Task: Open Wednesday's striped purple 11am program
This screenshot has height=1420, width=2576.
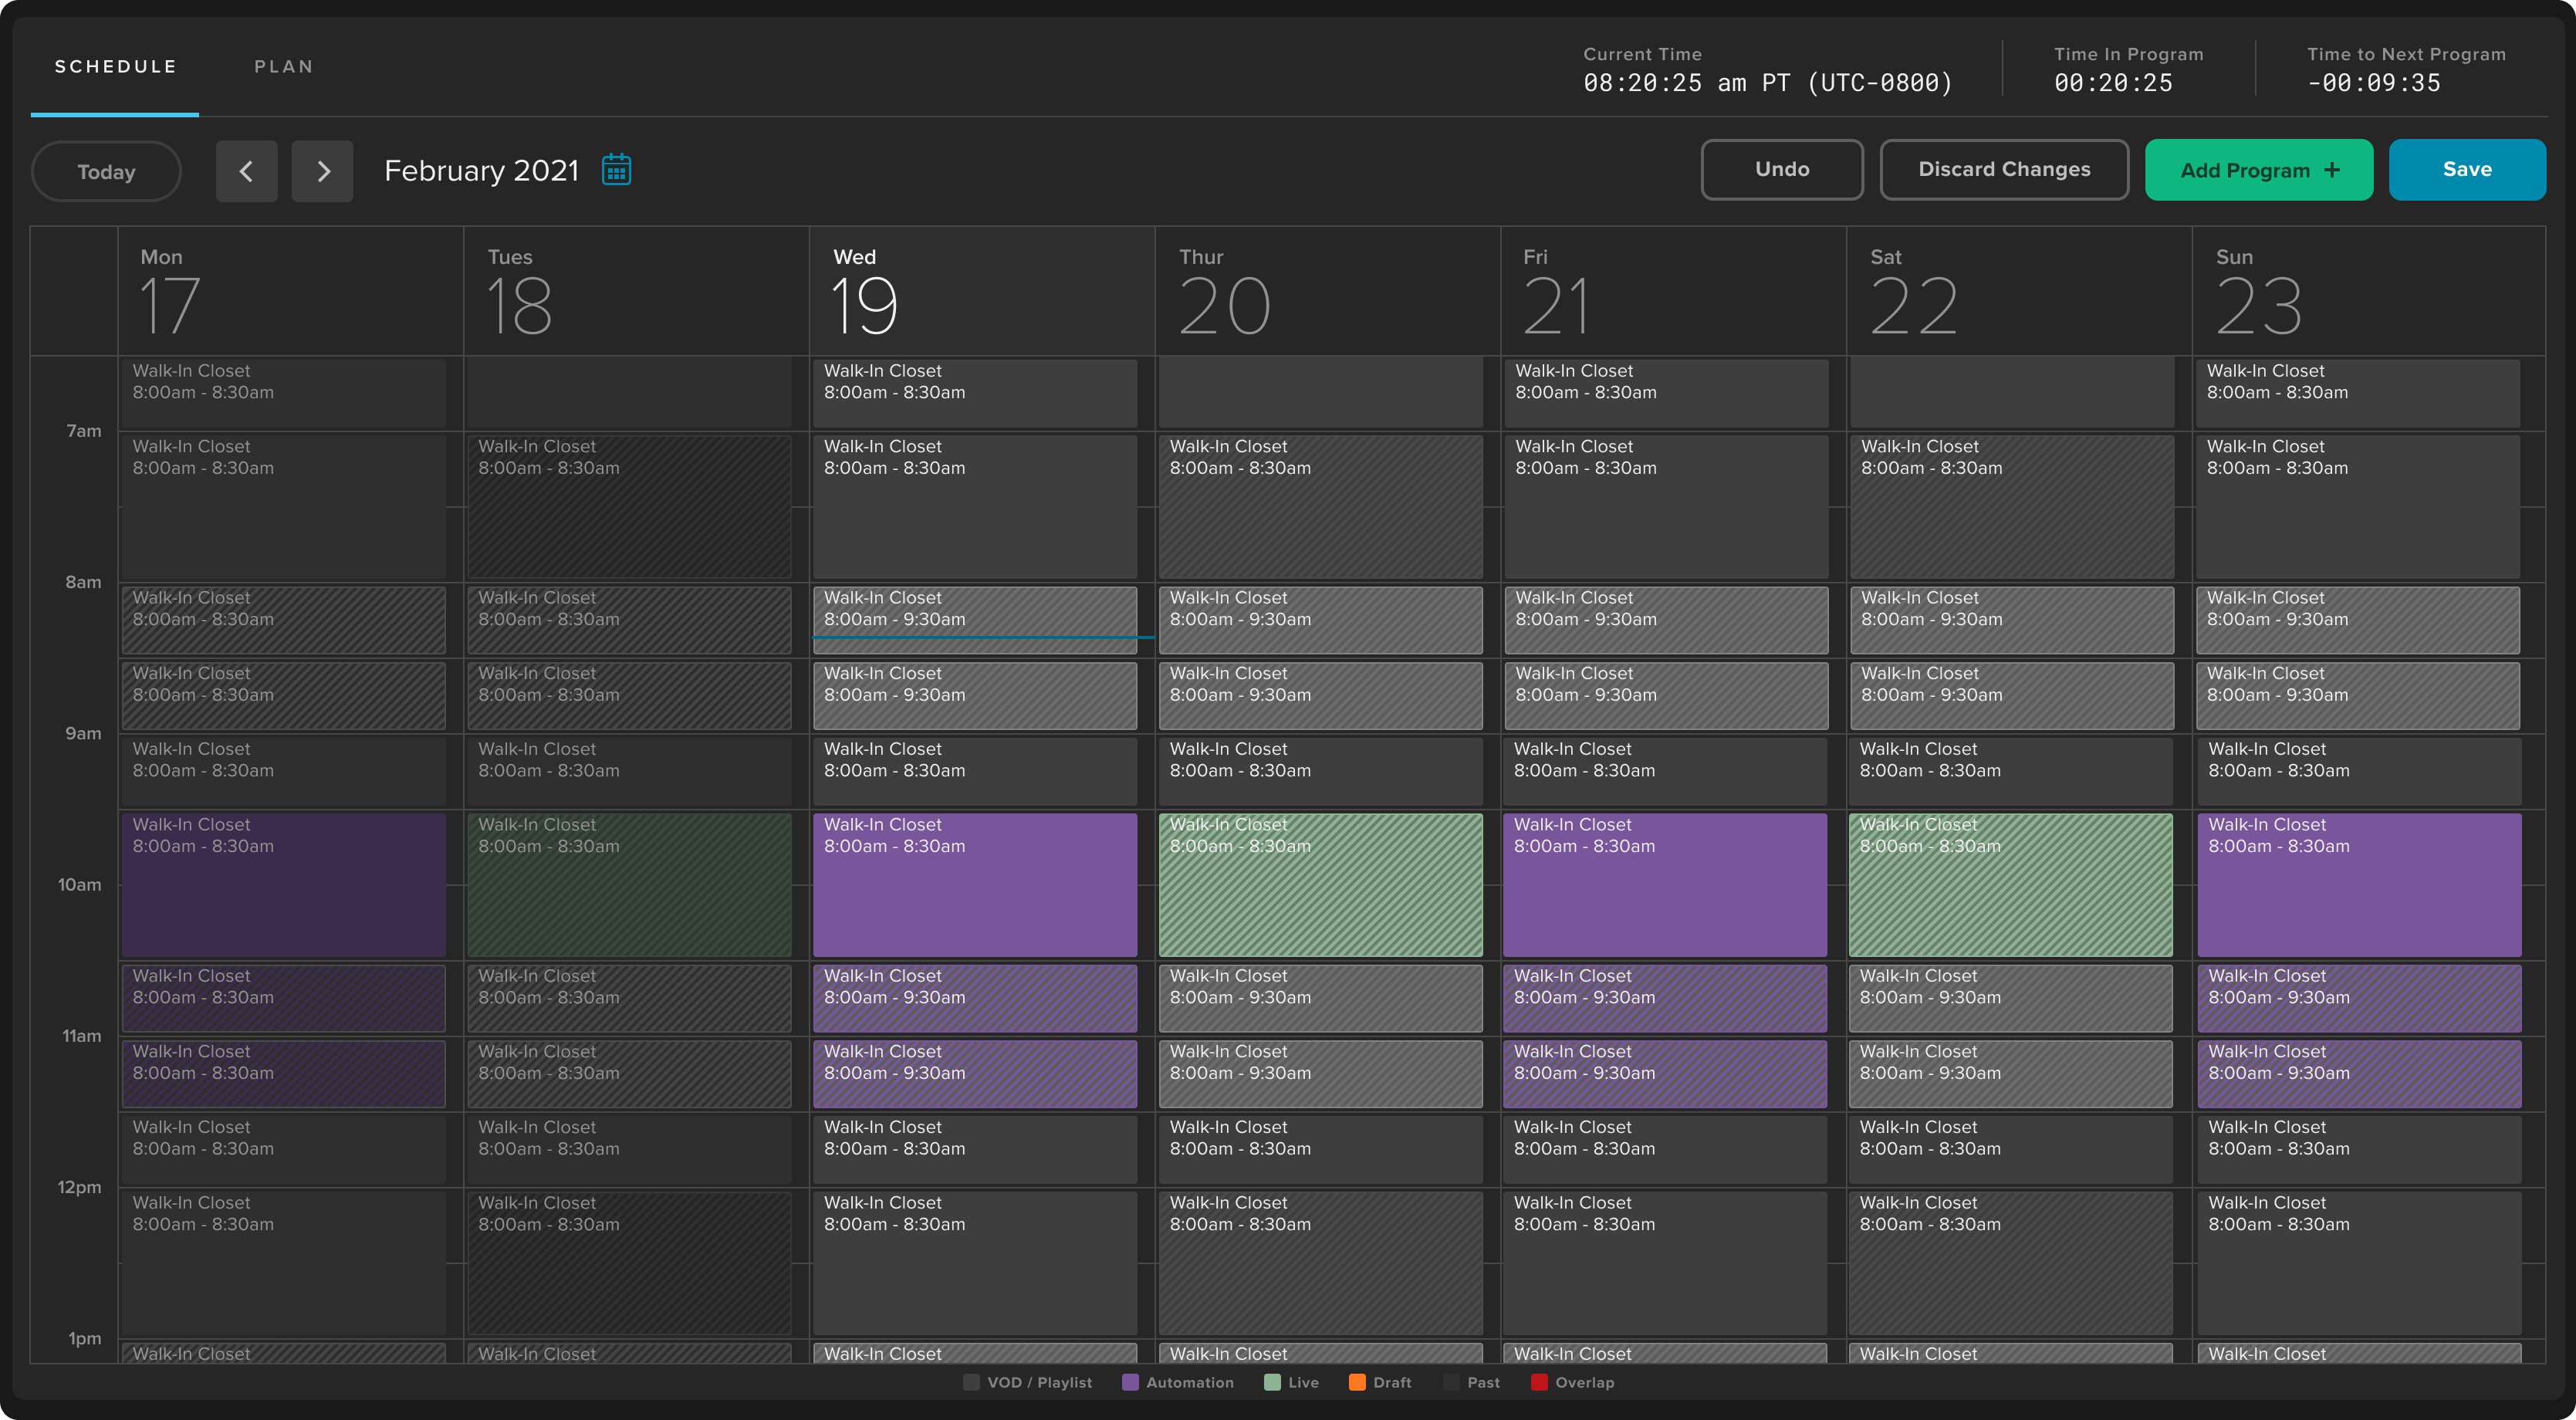Action: coord(975,1074)
